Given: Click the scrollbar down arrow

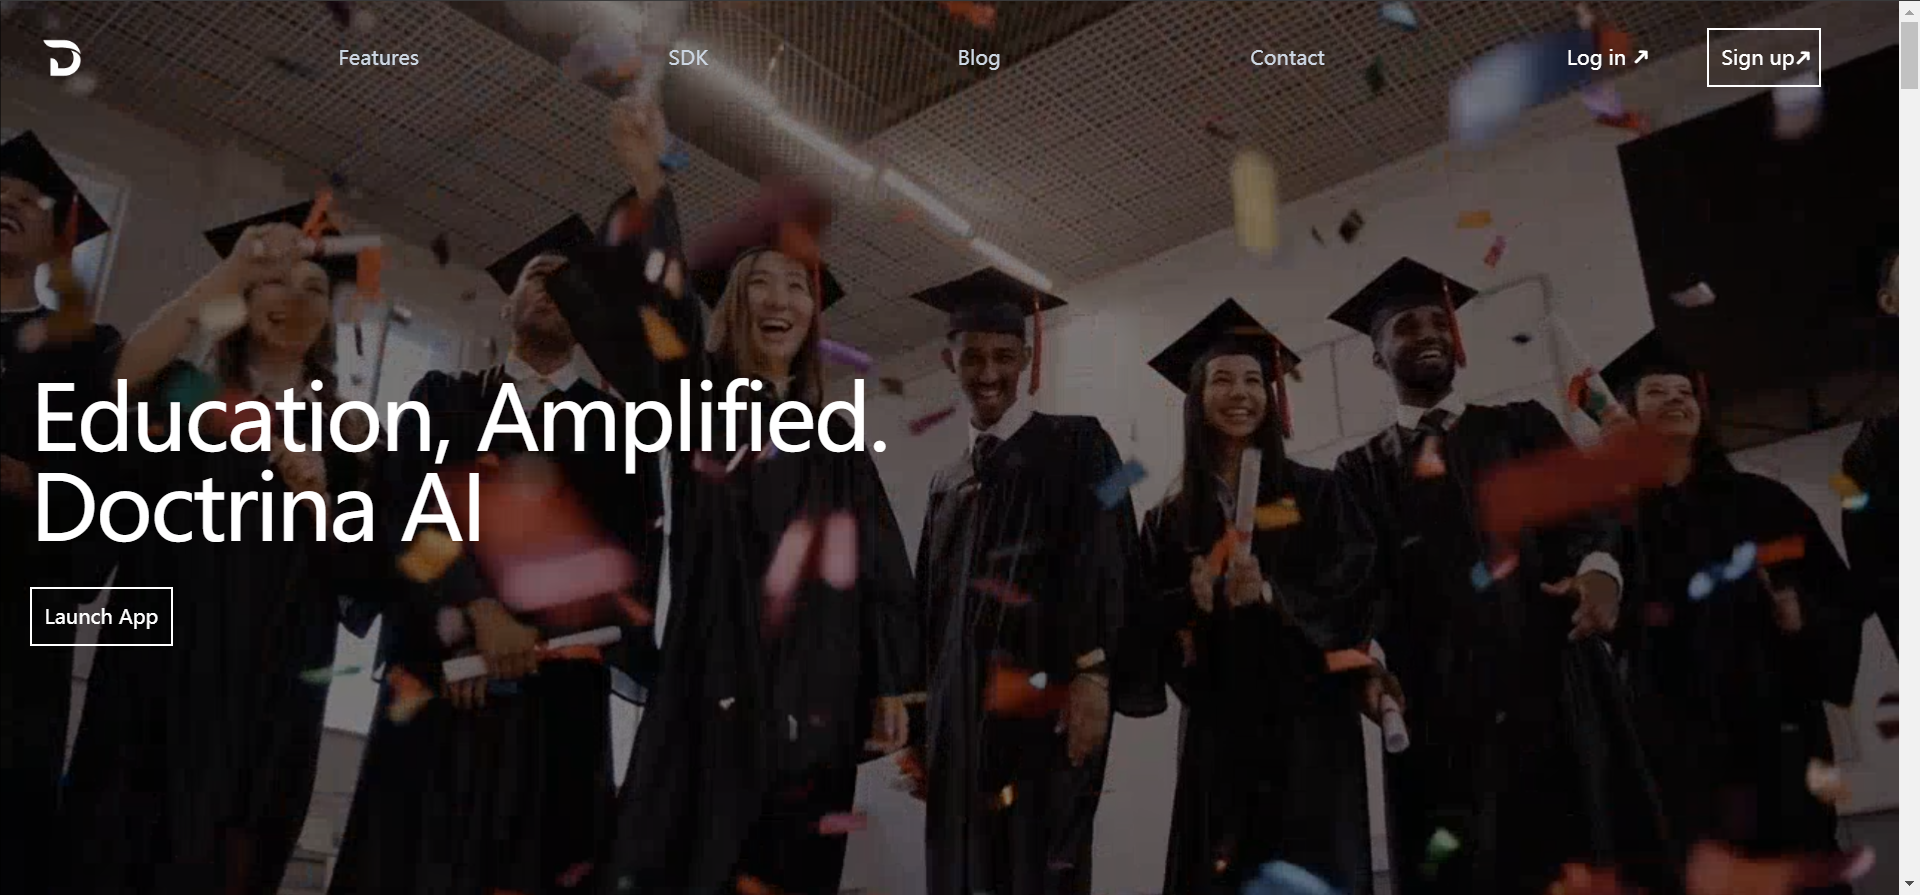Looking at the screenshot, I should coord(1909,886).
